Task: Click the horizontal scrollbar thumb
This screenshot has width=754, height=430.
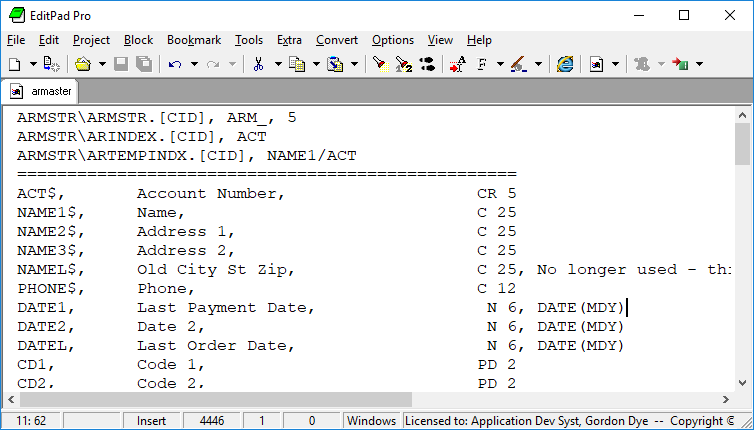Action: (210, 399)
